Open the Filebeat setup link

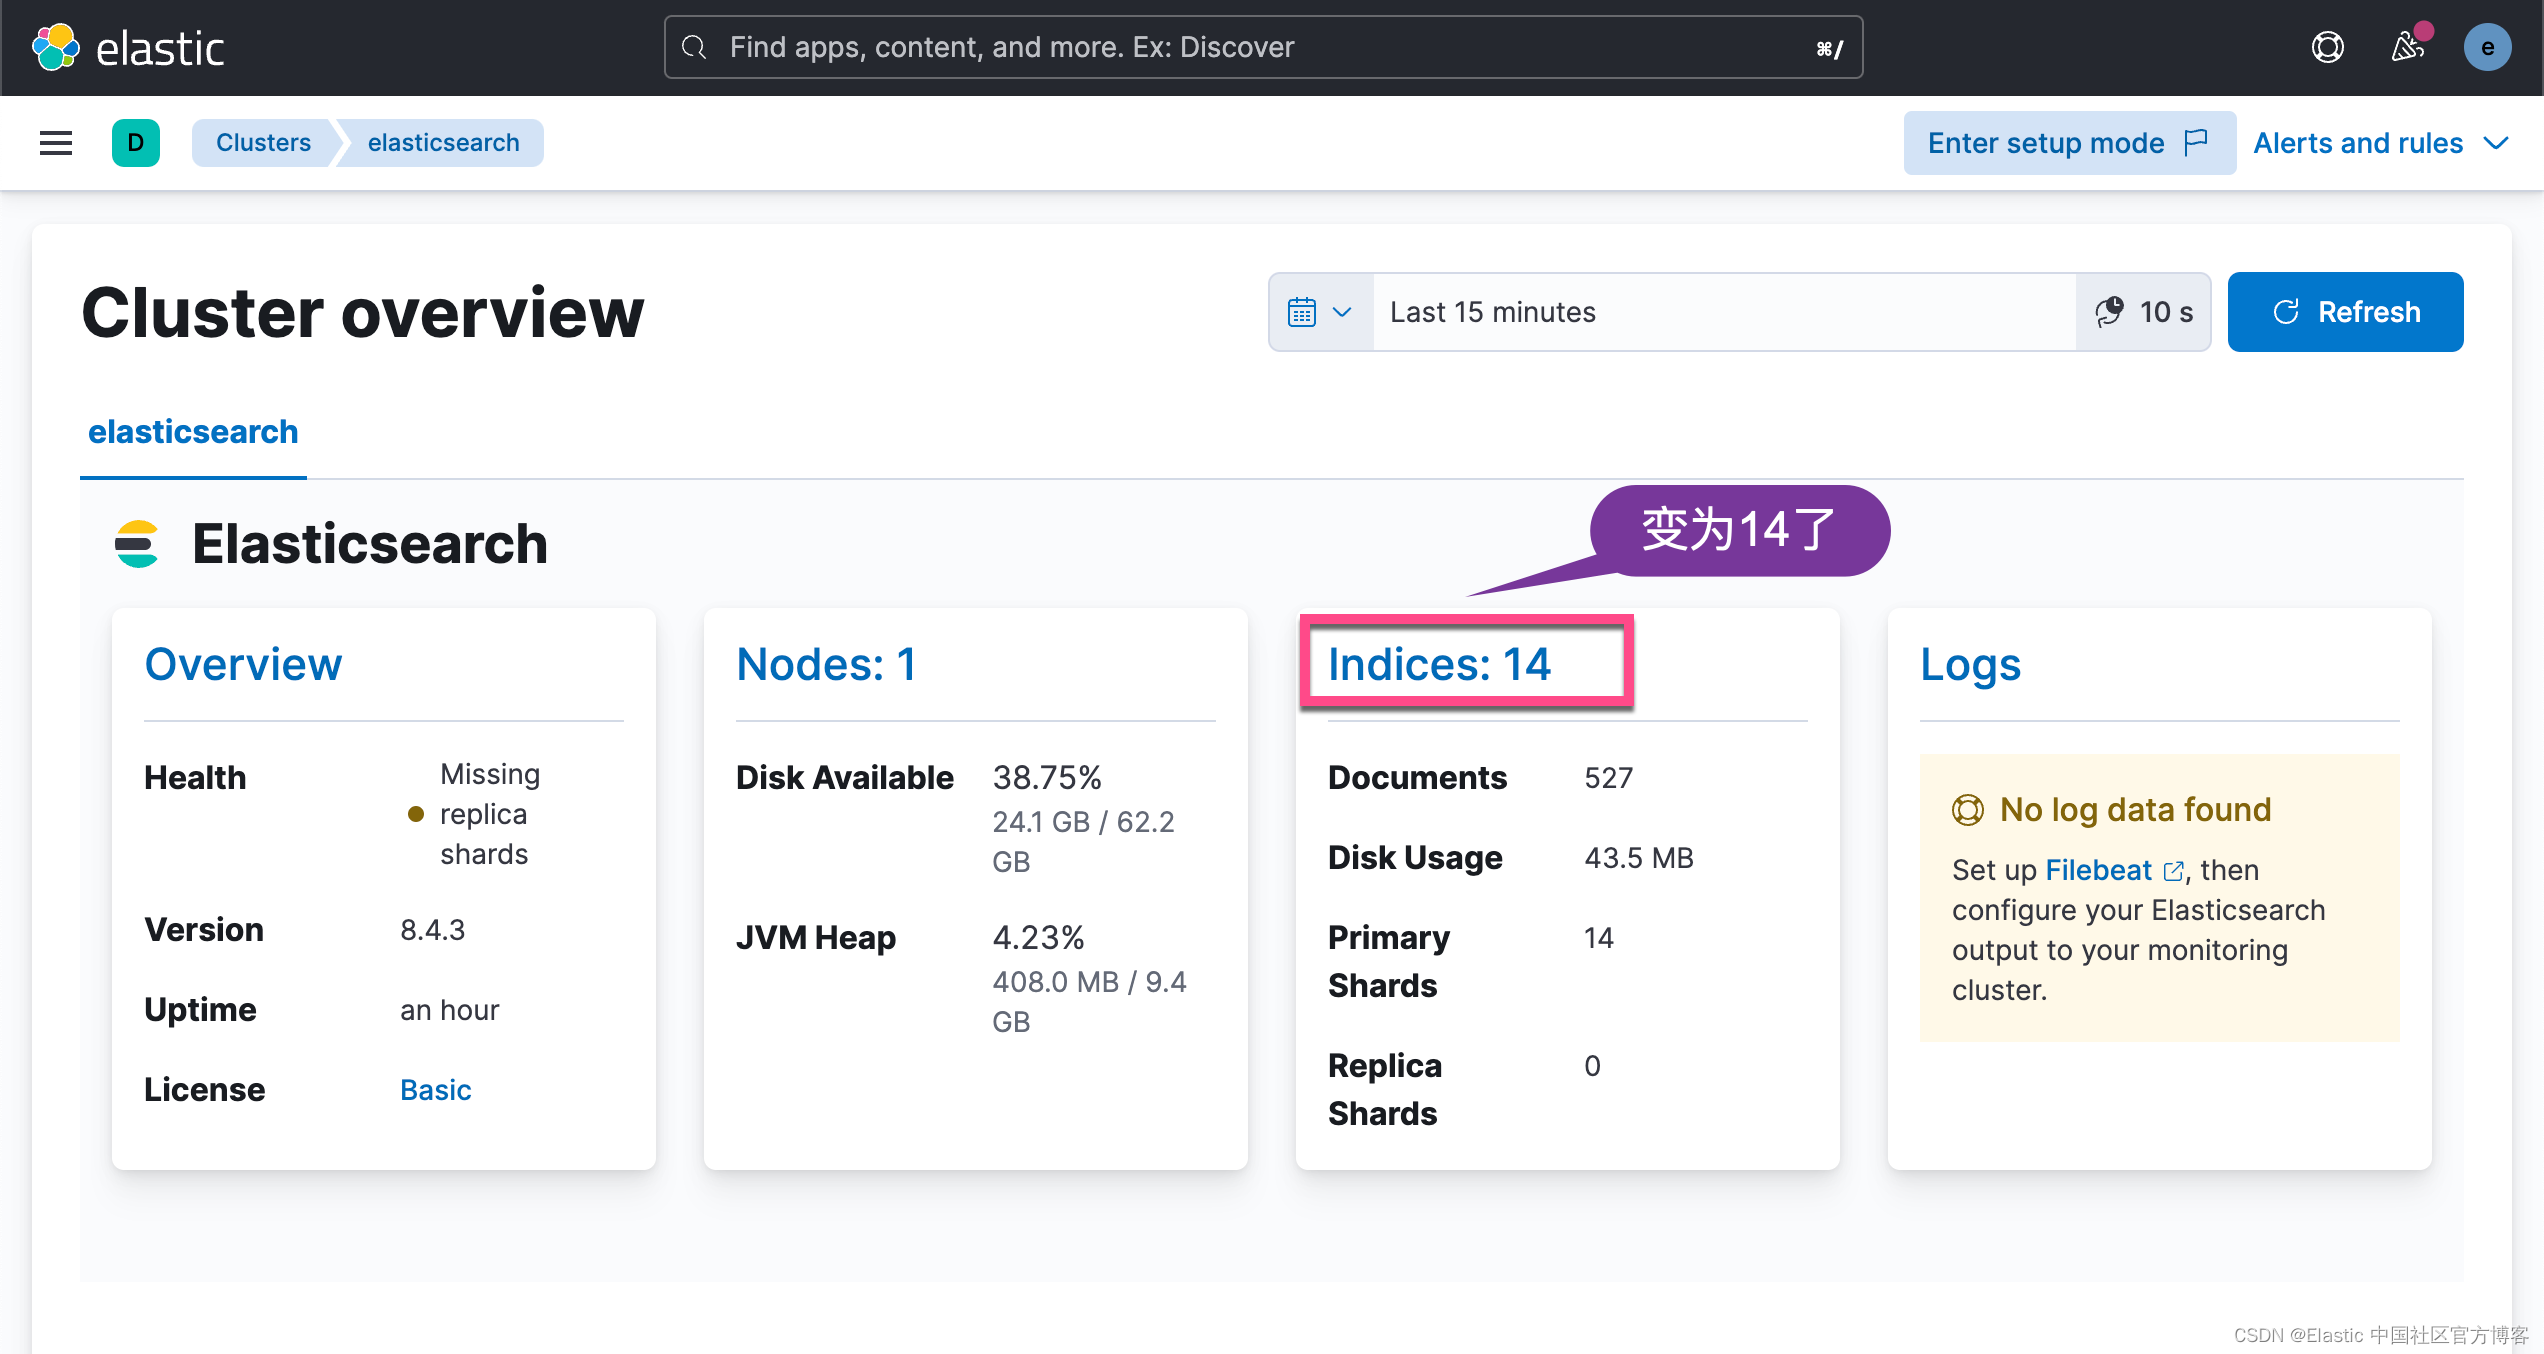coord(2099,869)
